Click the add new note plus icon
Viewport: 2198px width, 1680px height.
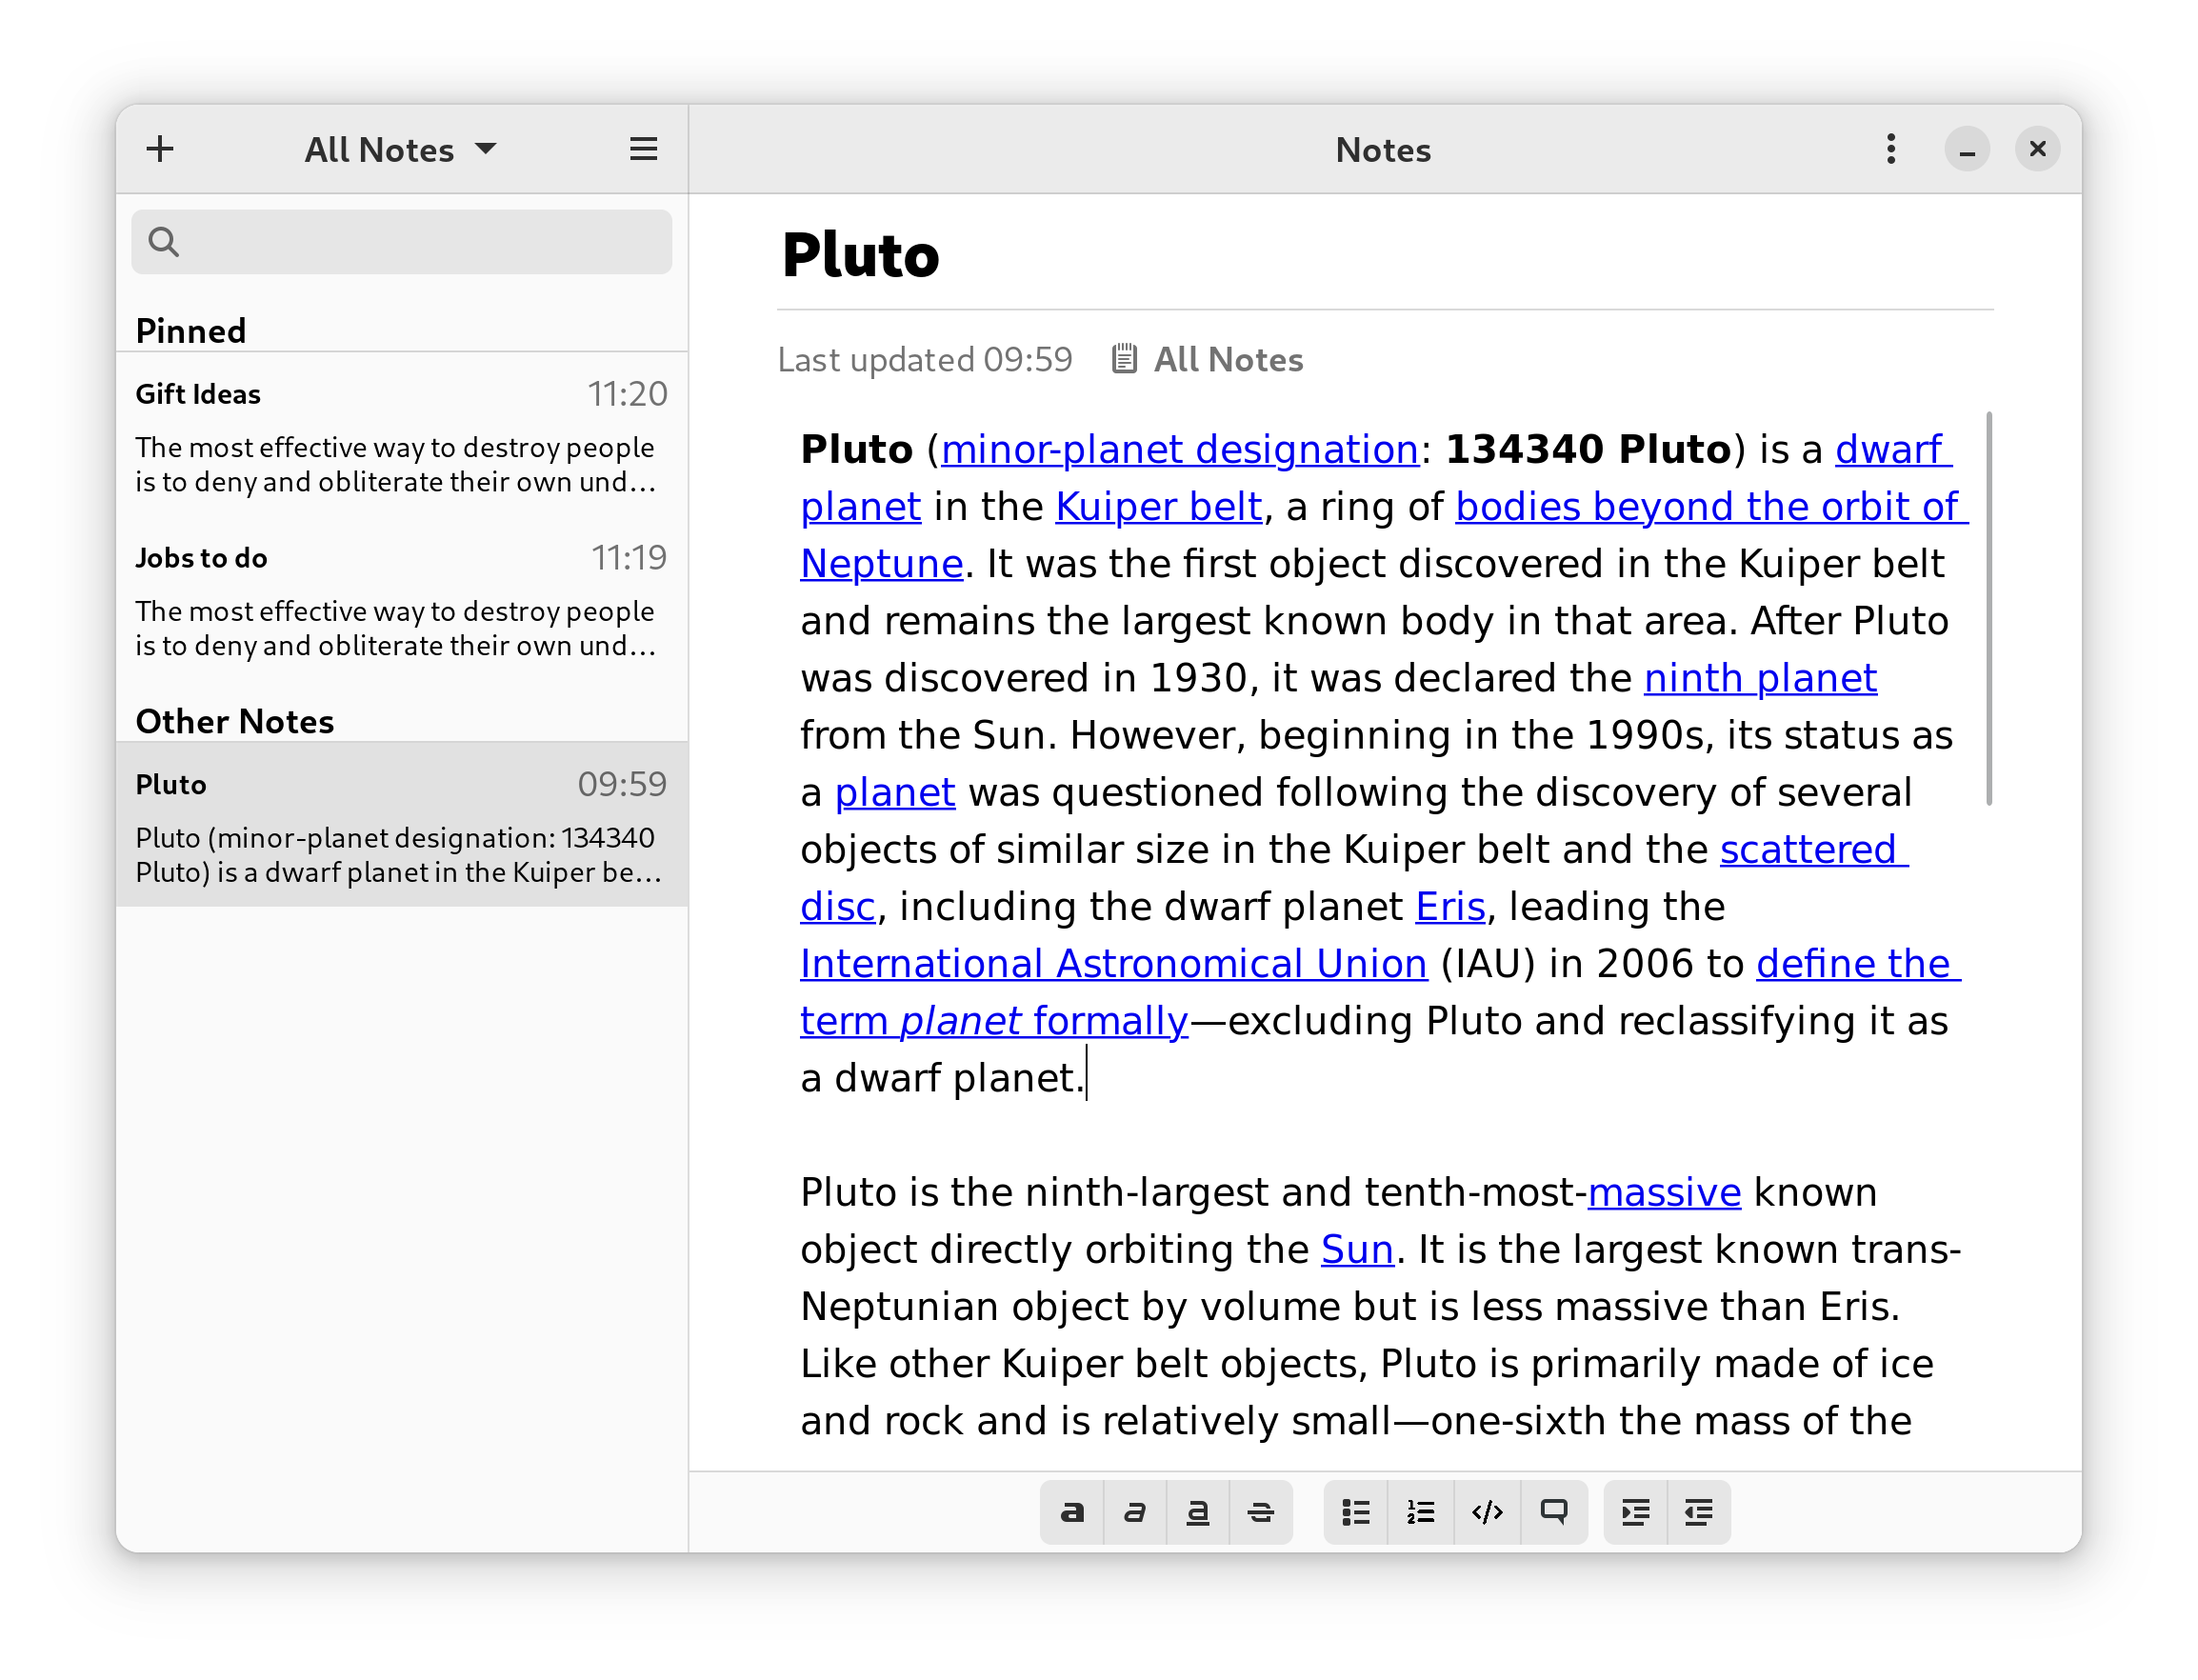point(160,150)
